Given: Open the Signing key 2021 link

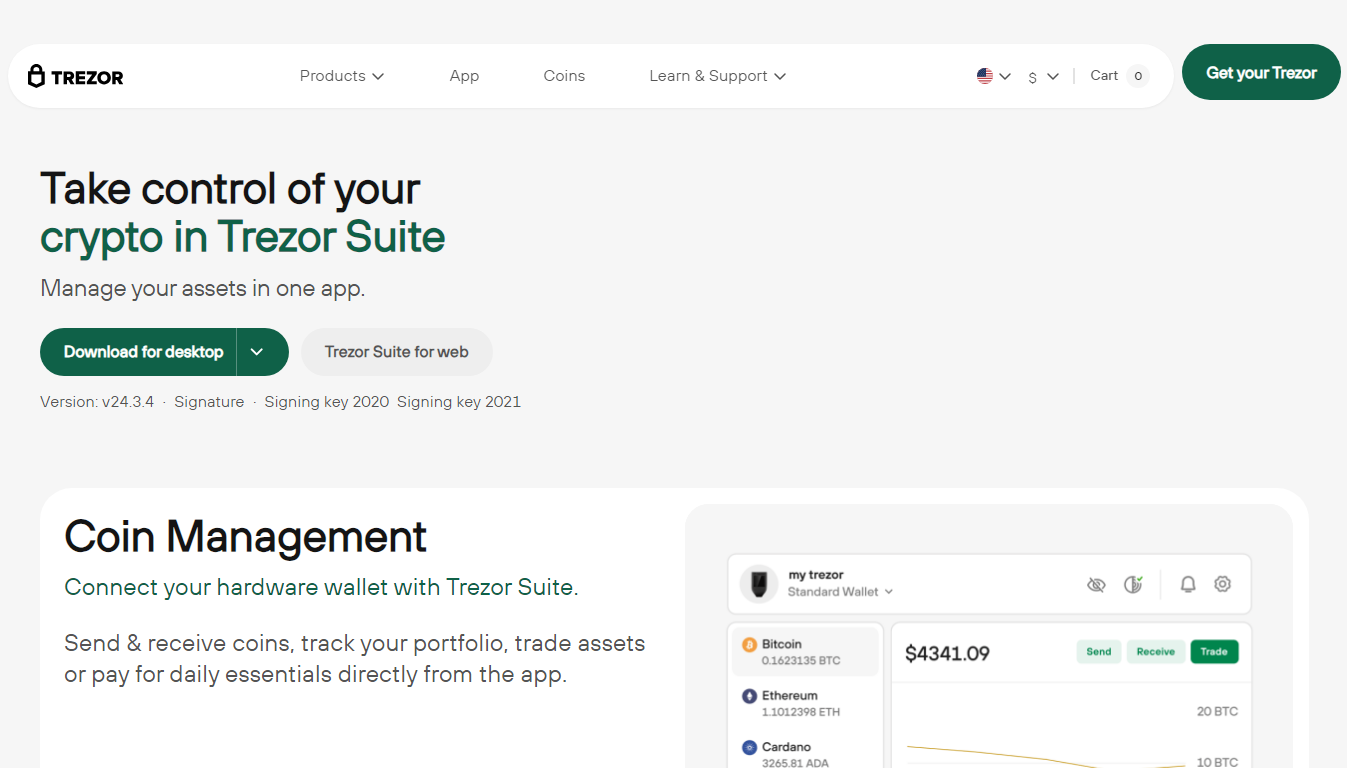Looking at the screenshot, I should (459, 402).
